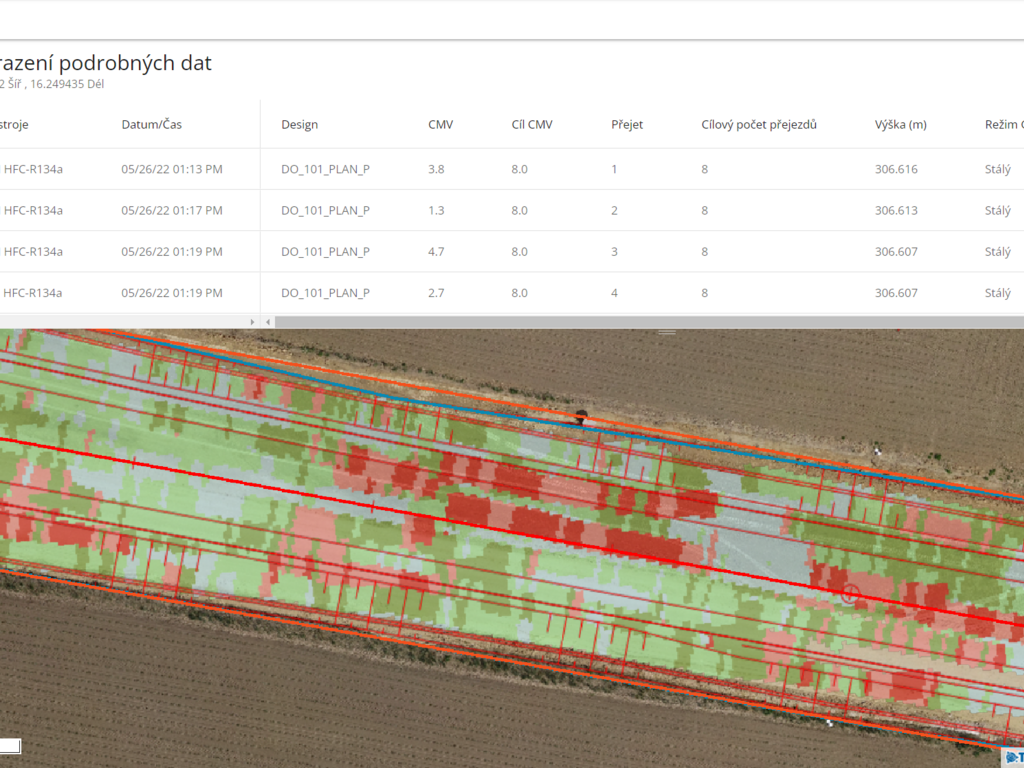Click the logo in the bottom-right map corner
The width and height of the screenshot is (1024, 768).
[x=1012, y=758]
